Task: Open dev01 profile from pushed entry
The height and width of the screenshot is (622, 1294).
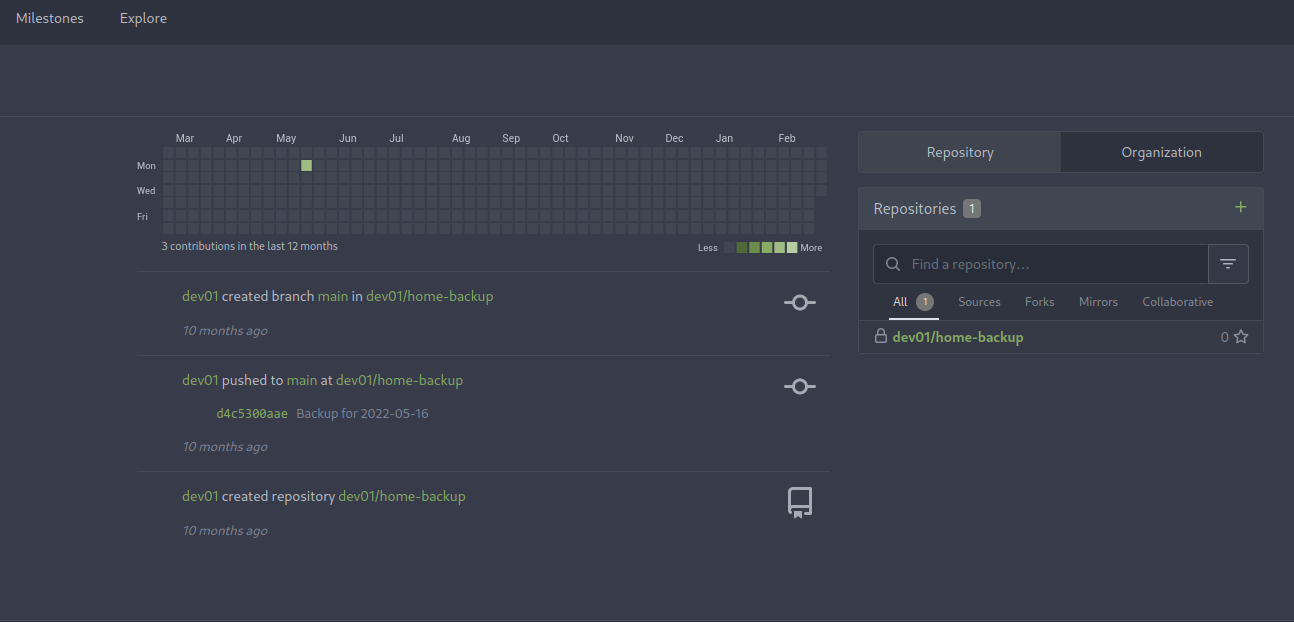Action: (200, 380)
